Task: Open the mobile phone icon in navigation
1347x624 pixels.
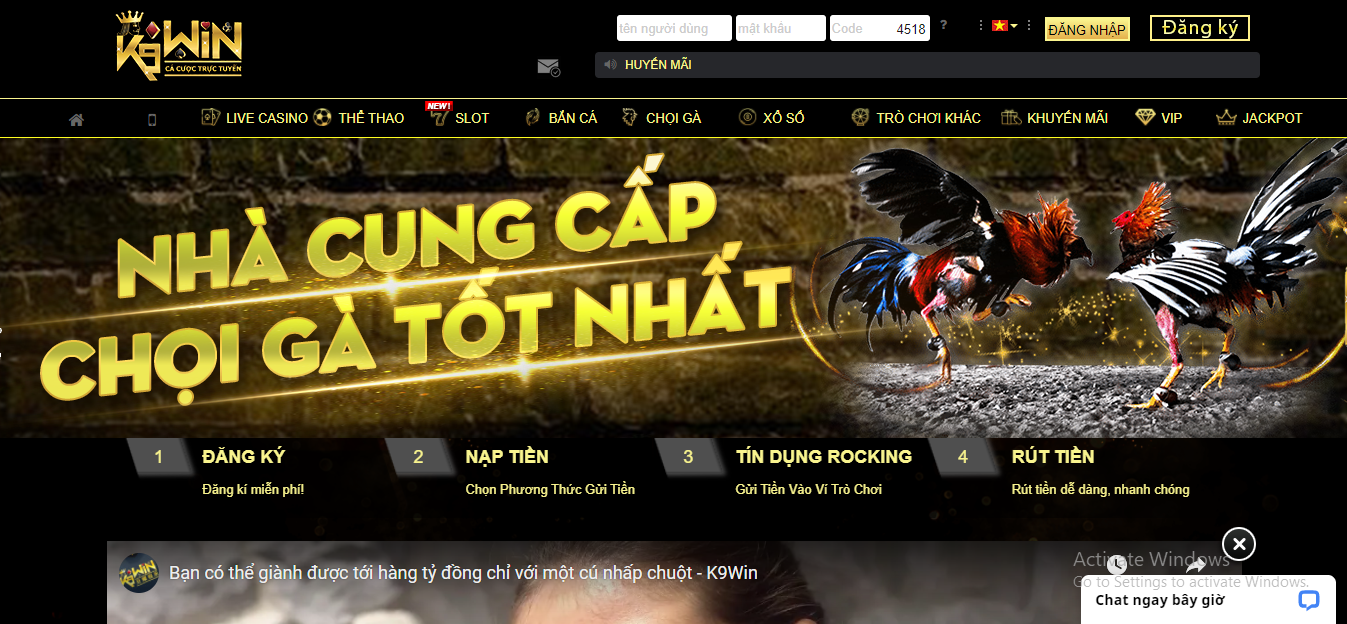Action: pos(152,119)
